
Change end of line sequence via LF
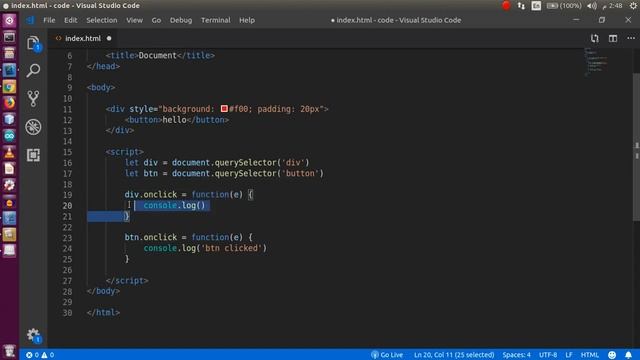(x=569, y=355)
